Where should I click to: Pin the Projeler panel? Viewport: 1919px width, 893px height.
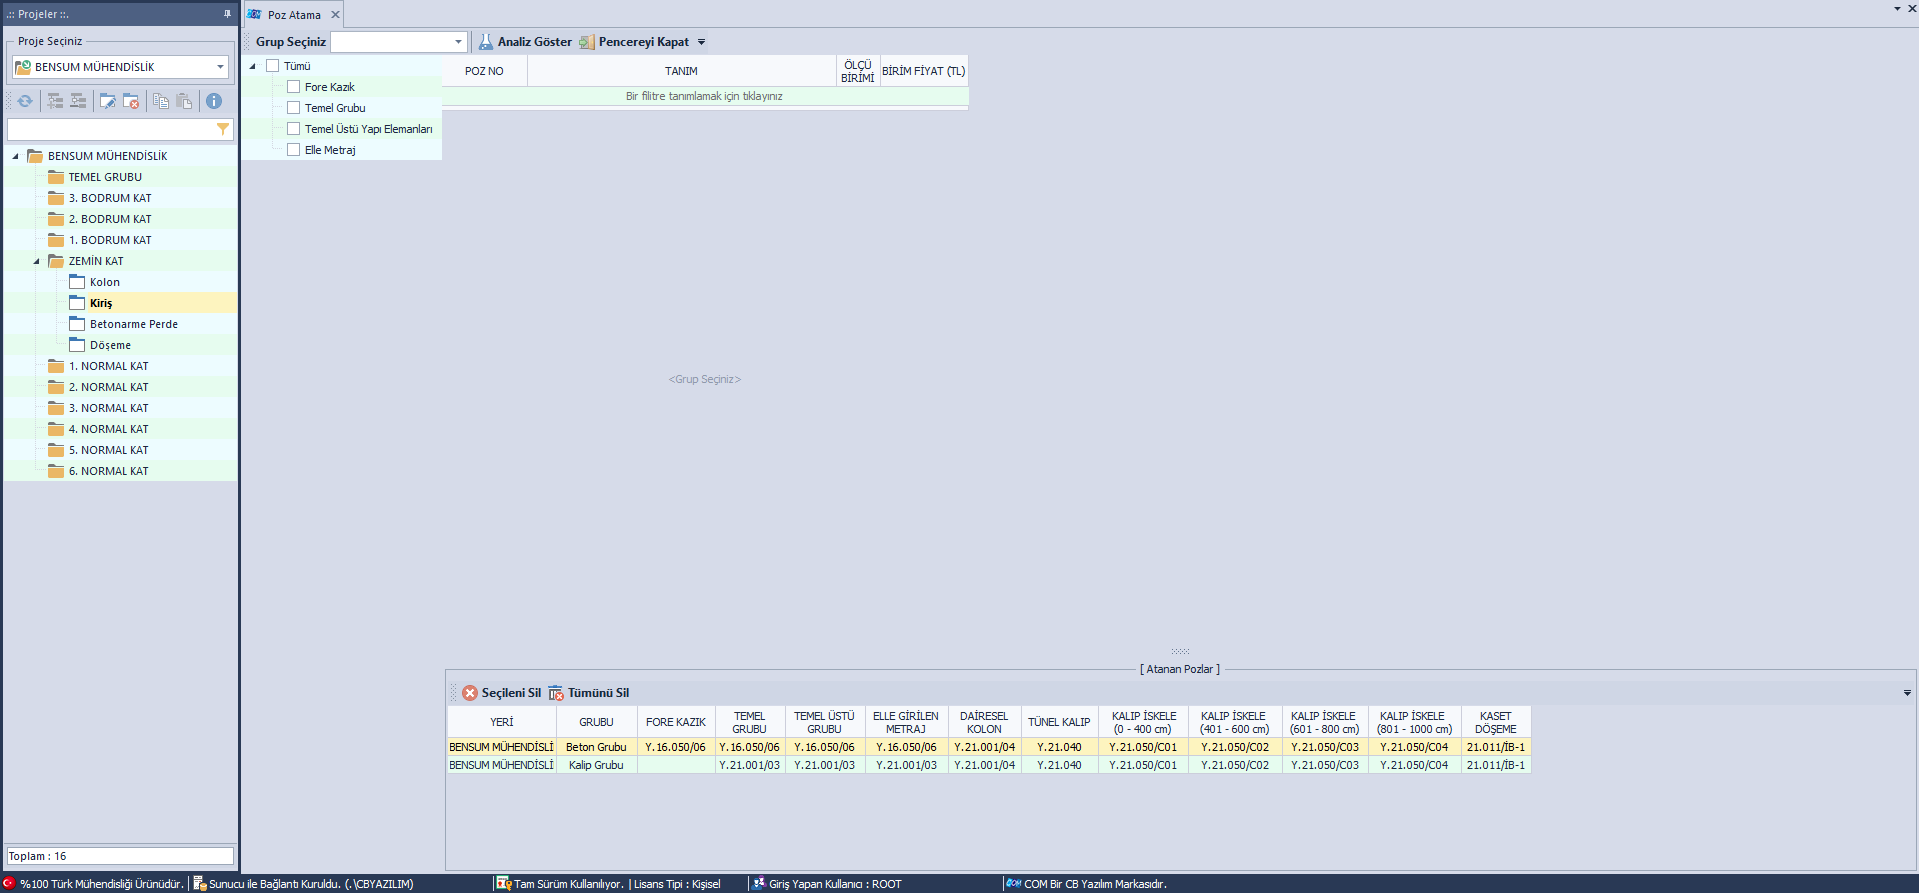click(x=227, y=14)
